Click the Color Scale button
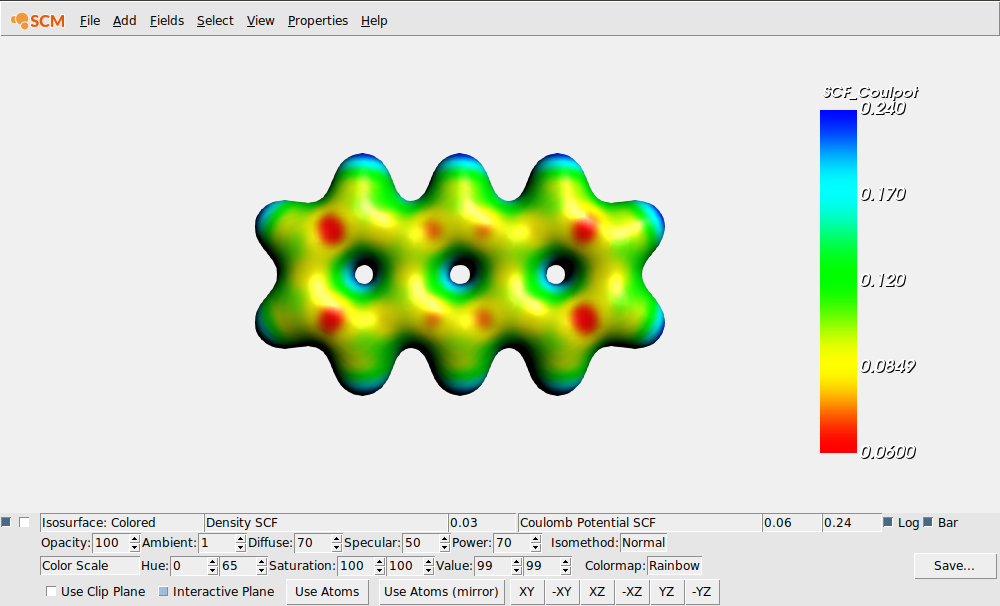The height and width of the screenshot is (606, 1000). [x=88, y=565]
